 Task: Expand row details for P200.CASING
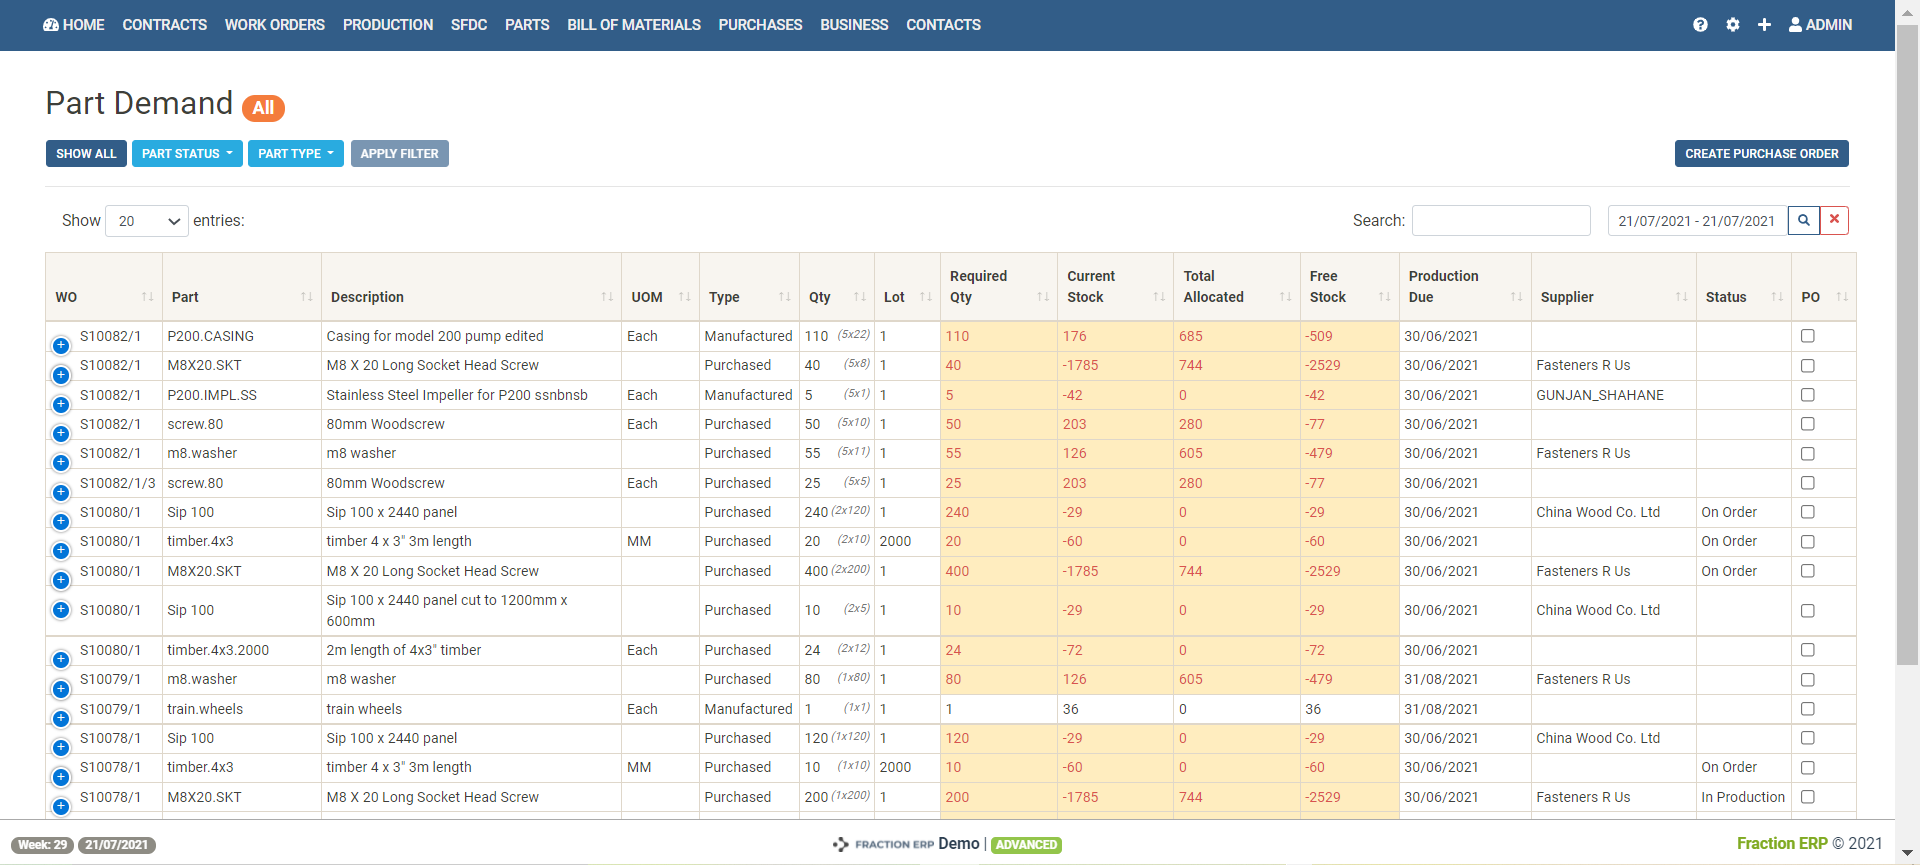(x=61, y=345)
